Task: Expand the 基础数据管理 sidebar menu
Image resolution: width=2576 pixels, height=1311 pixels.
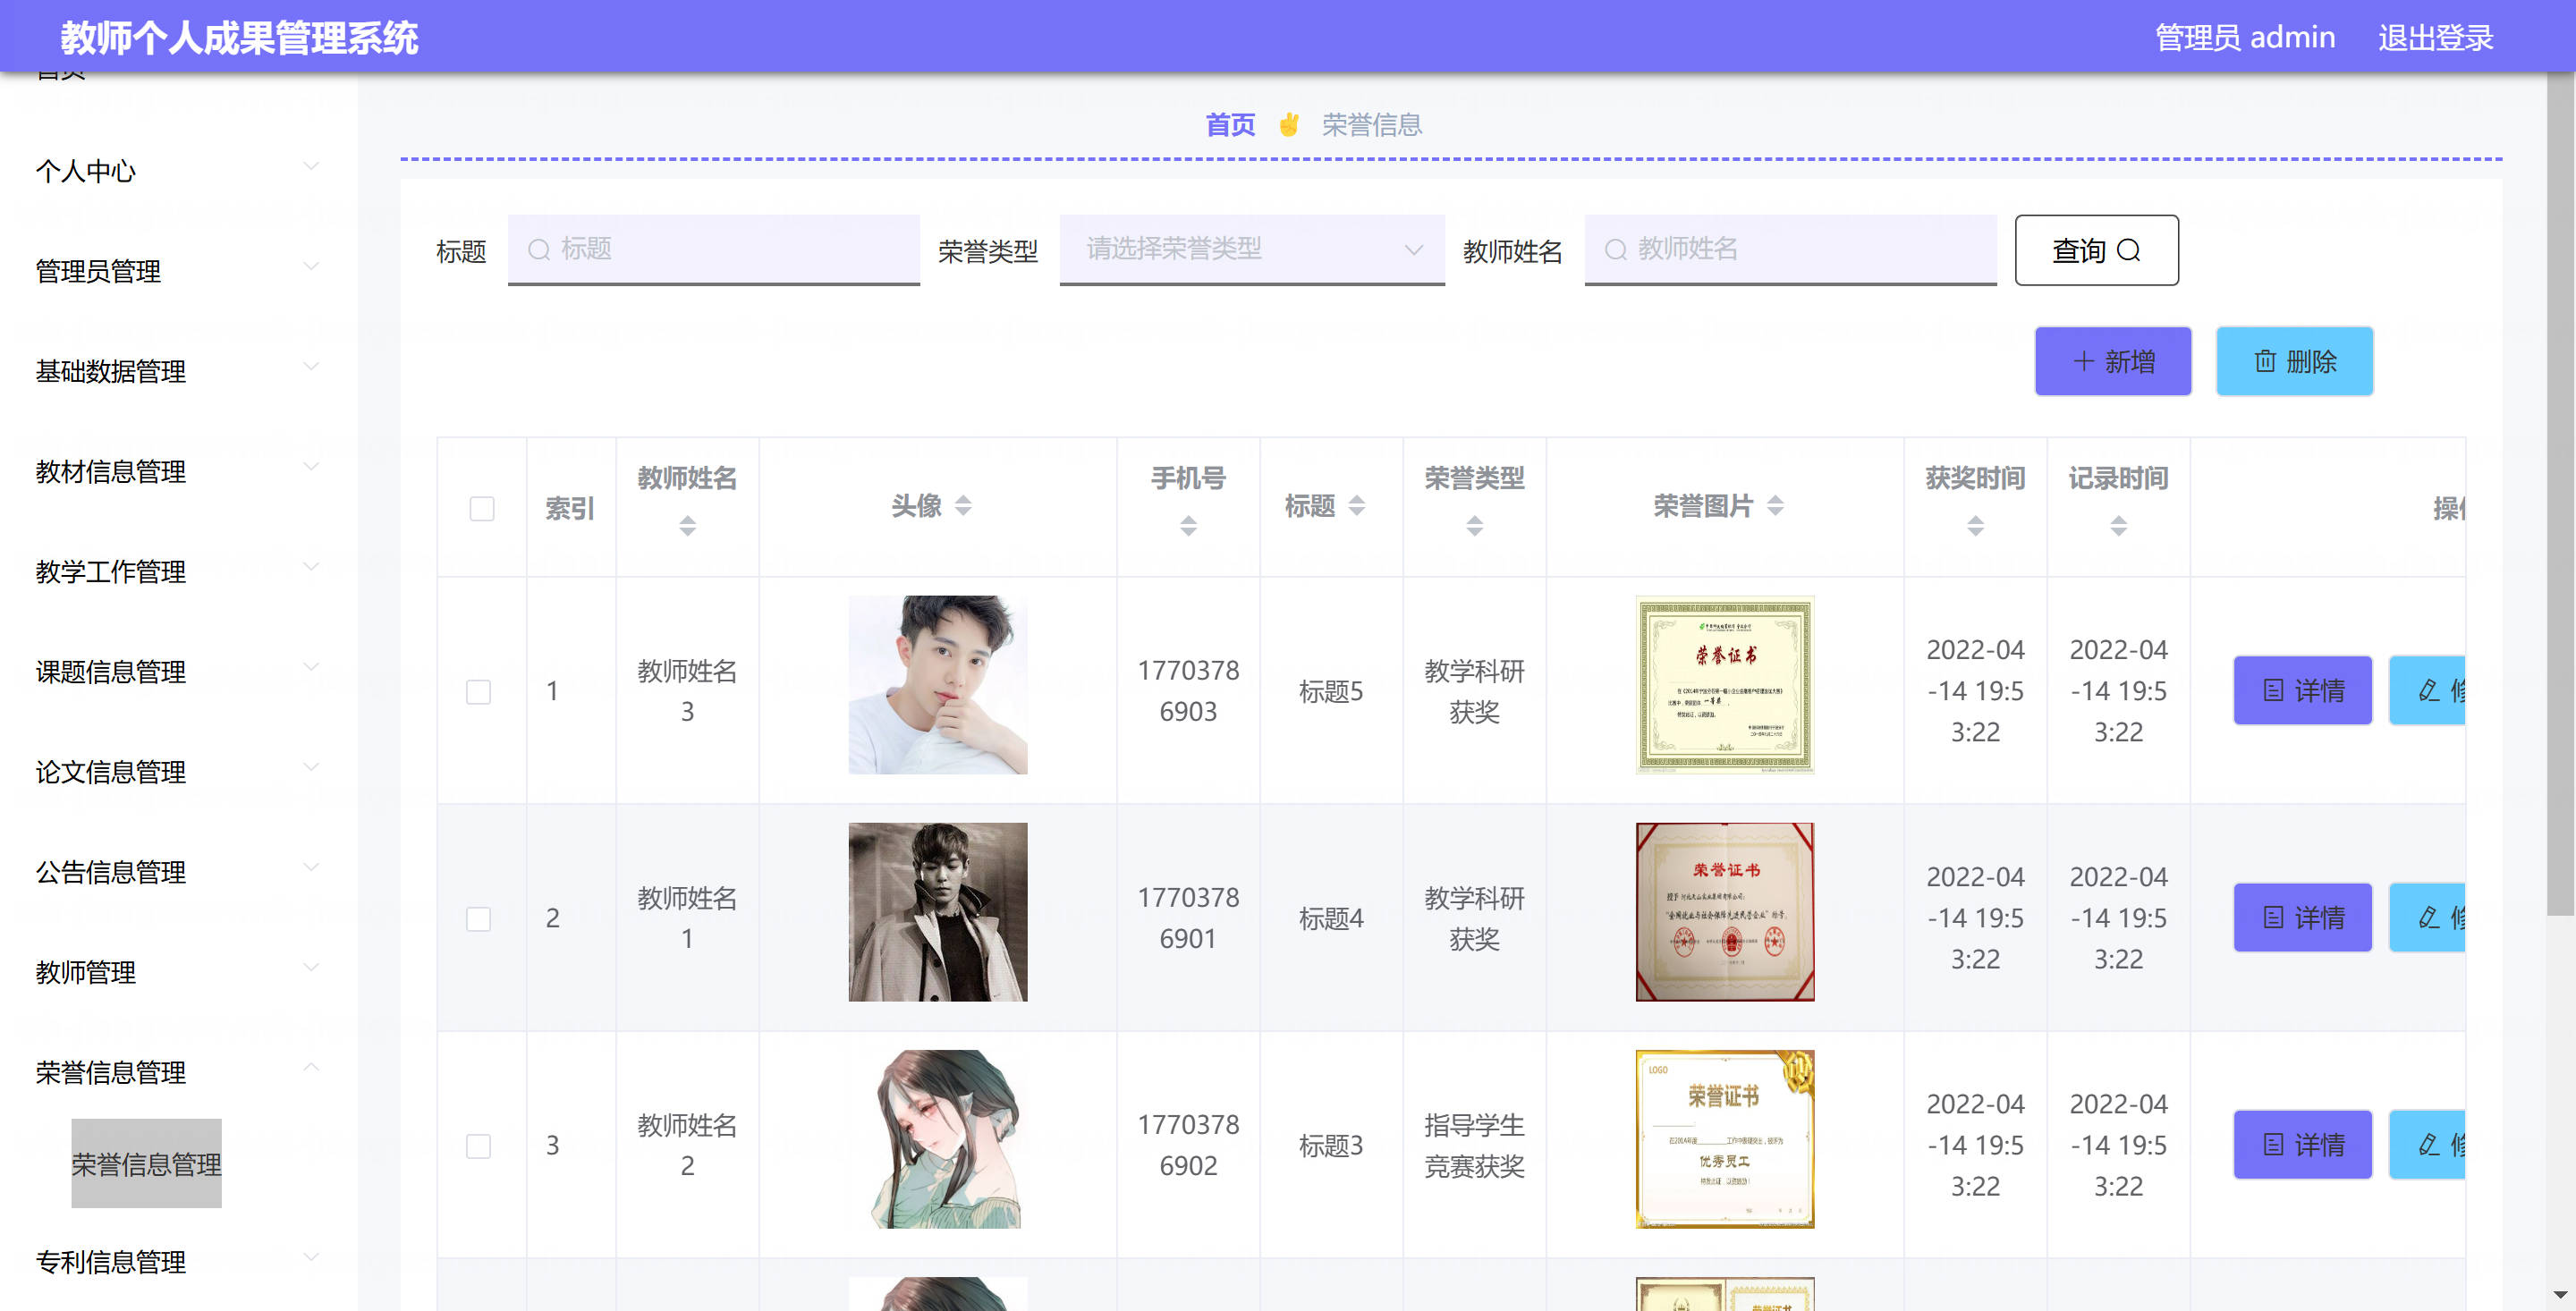Action: (178, 371)
